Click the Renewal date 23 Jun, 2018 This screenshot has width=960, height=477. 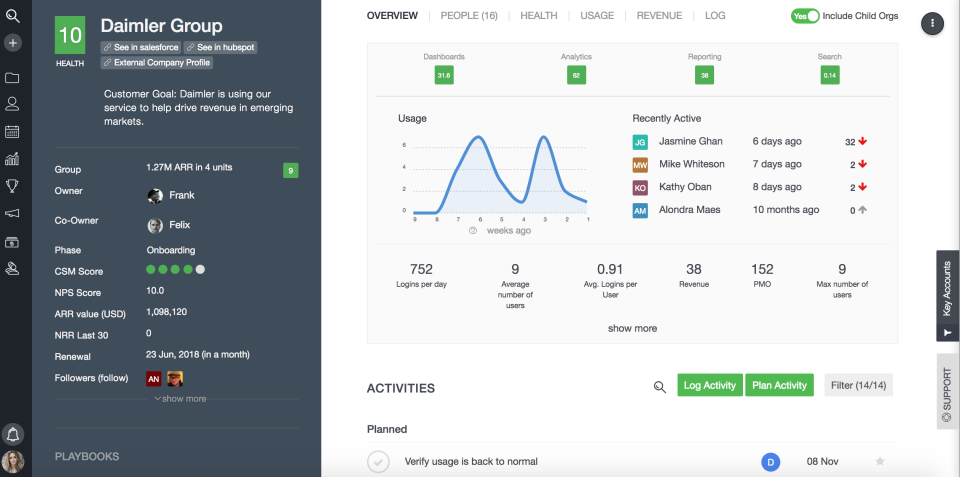click(x=198, y=355)
